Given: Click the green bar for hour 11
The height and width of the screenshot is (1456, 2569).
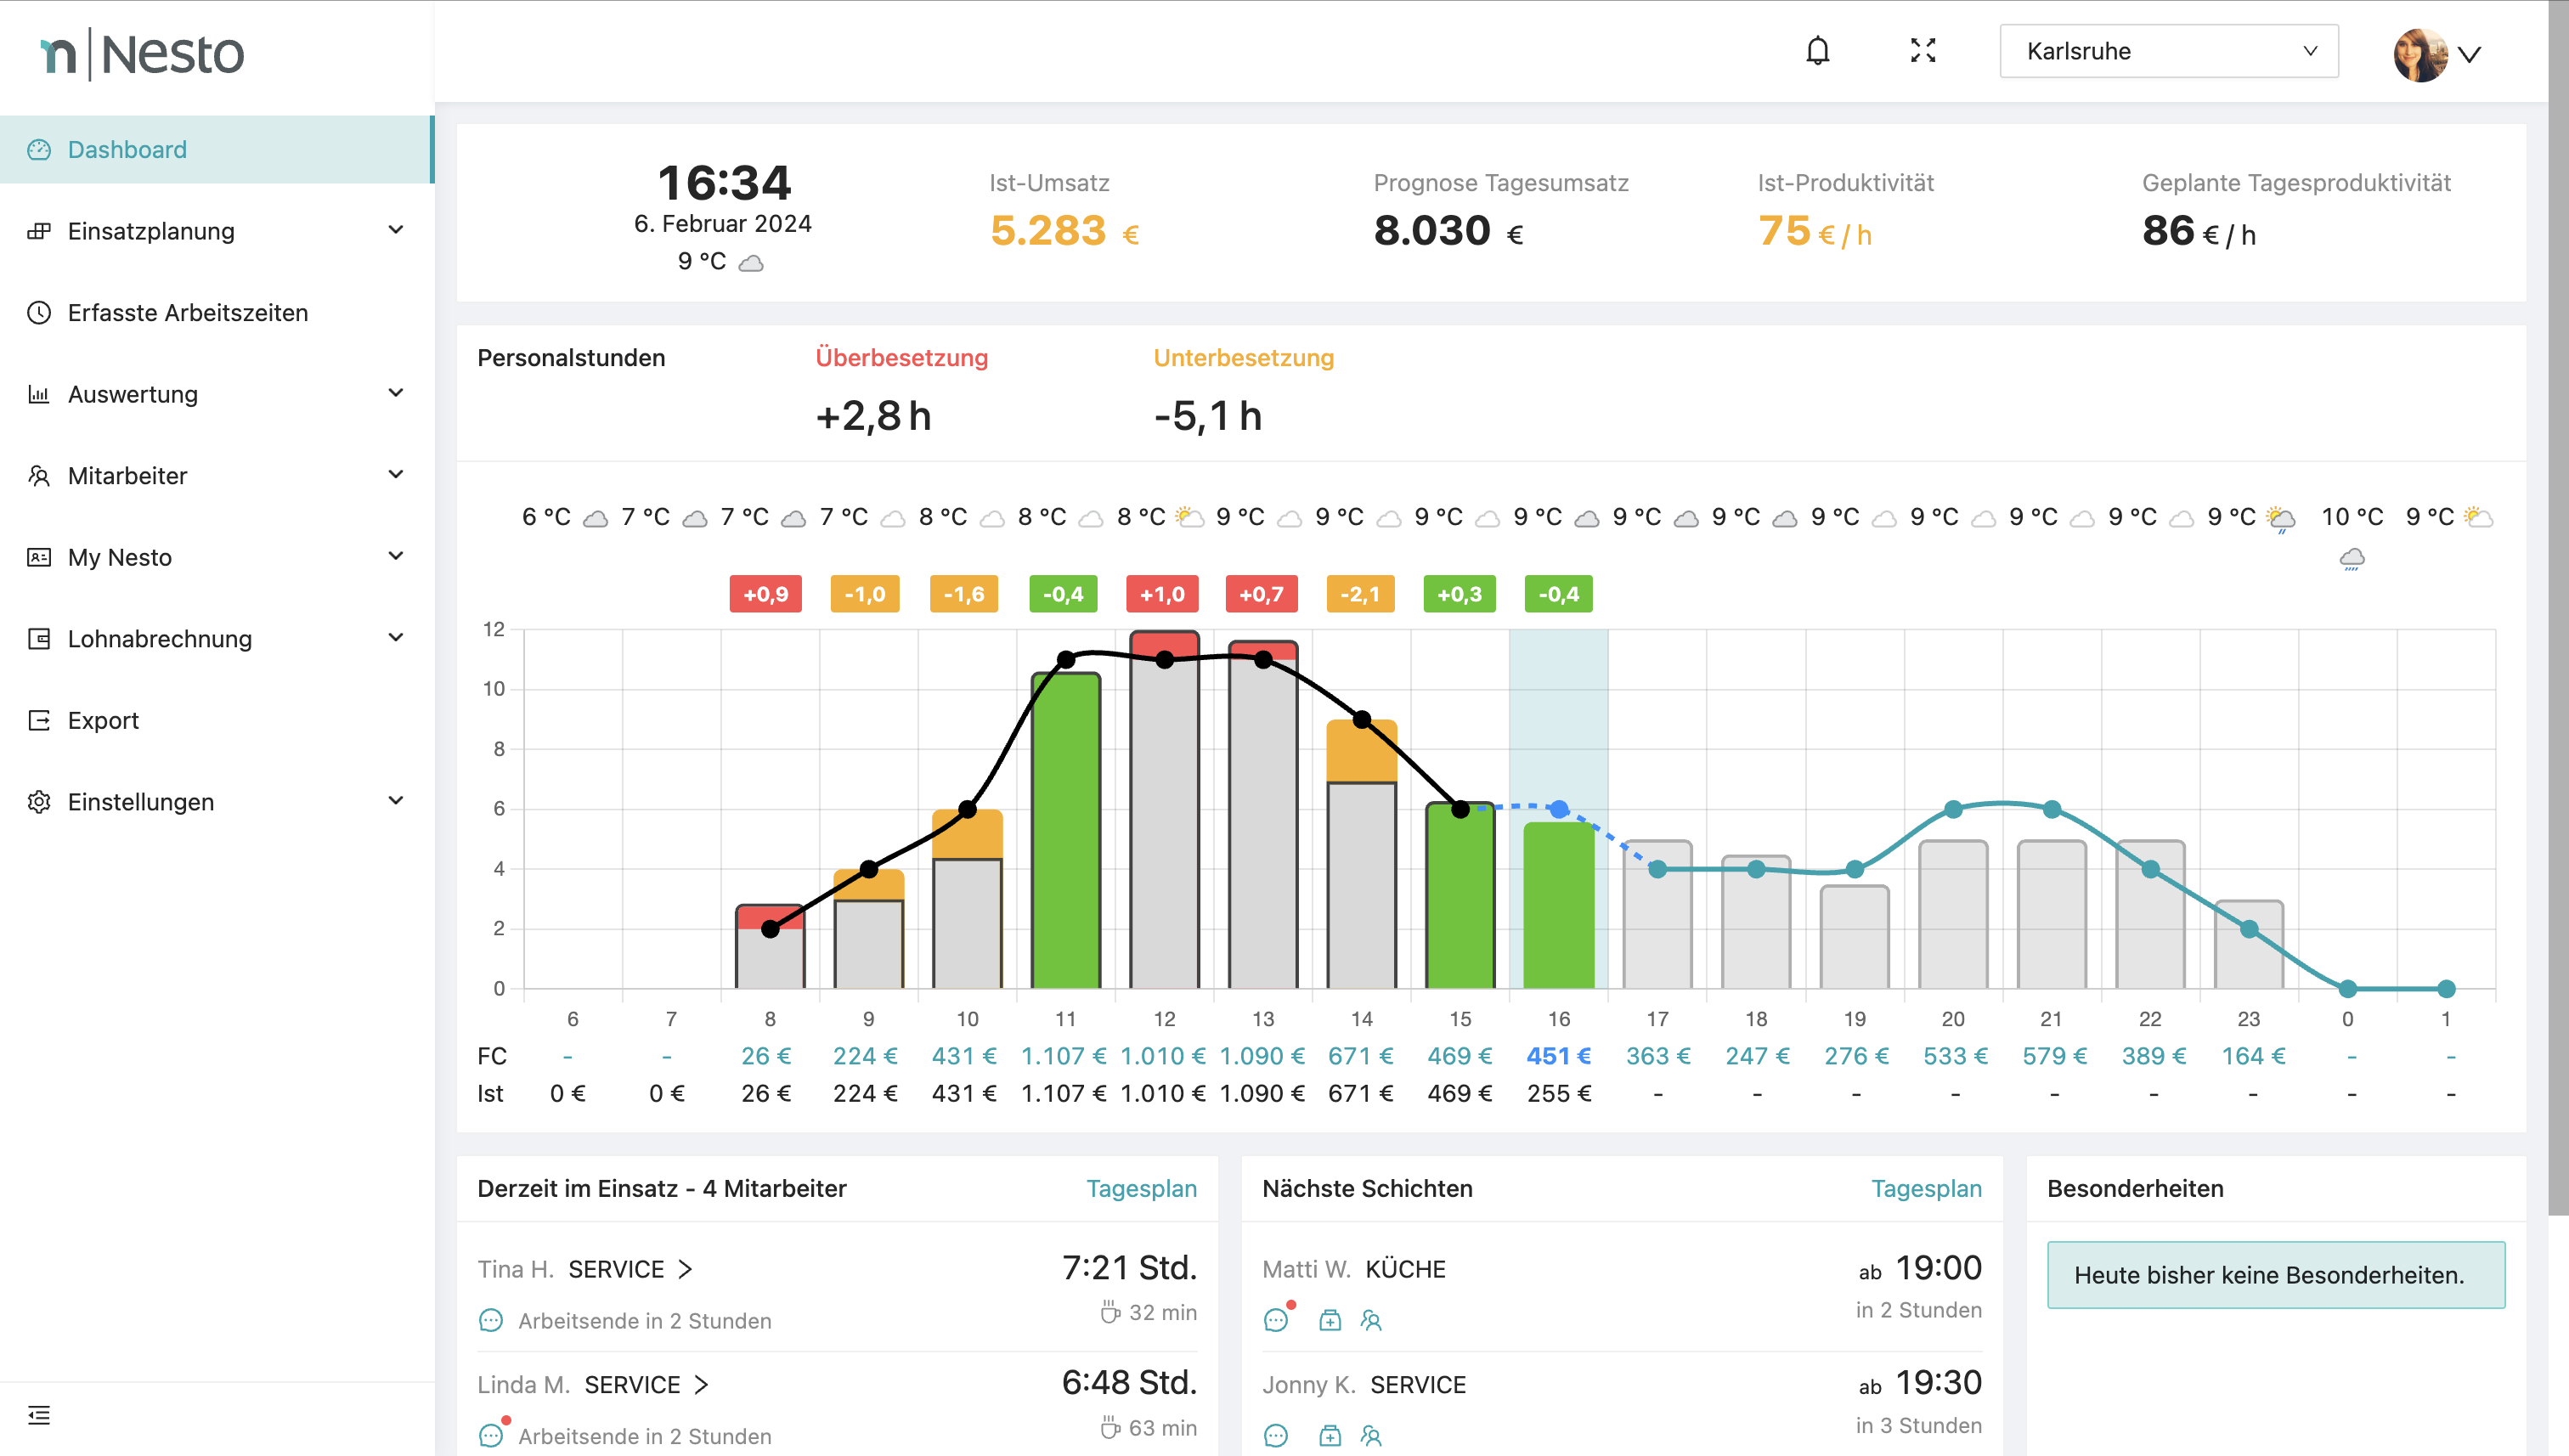Looking at the screenshot, I should 1066,830.
